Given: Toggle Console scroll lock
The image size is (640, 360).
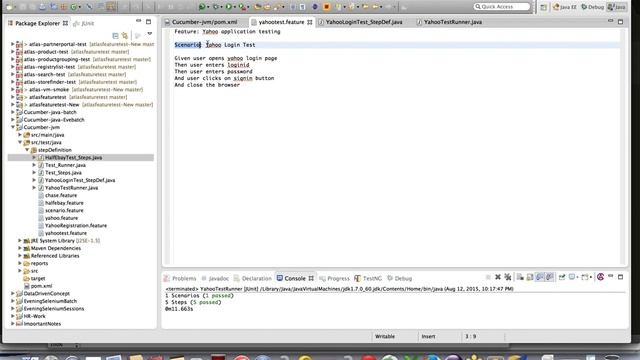Looking at the screenshot, I should [x=530, y=277].
